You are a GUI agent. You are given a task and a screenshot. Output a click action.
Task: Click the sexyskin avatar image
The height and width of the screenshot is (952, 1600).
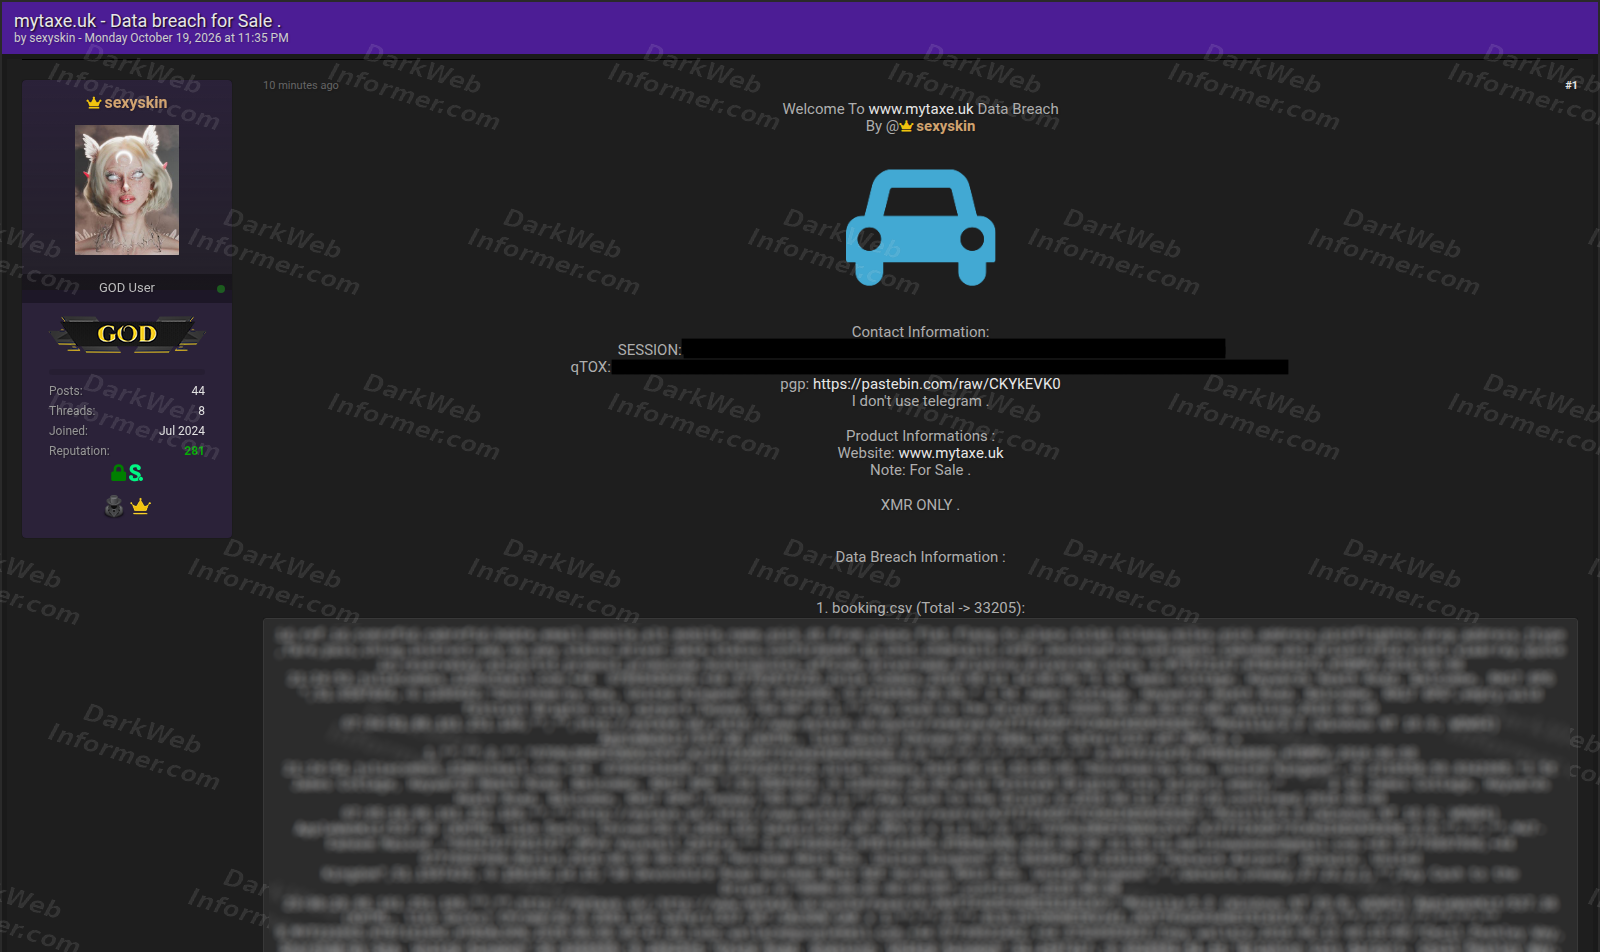click(x=127, y=190)
